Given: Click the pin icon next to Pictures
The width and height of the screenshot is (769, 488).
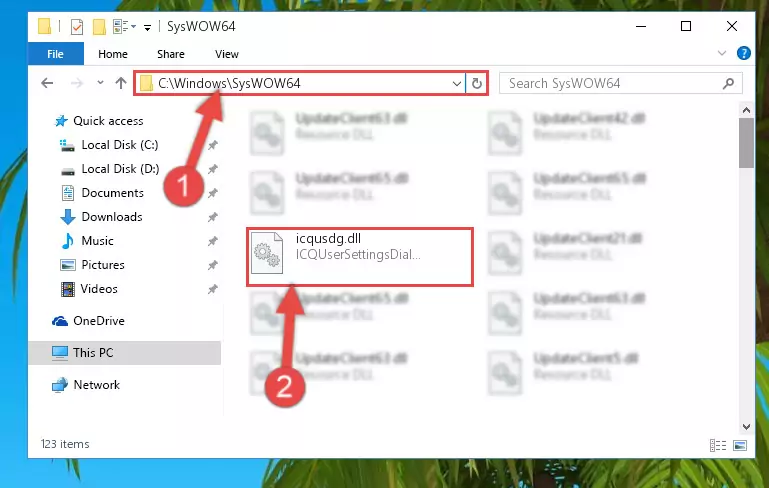Looking at the screenshot, I should tap(212, 265).
